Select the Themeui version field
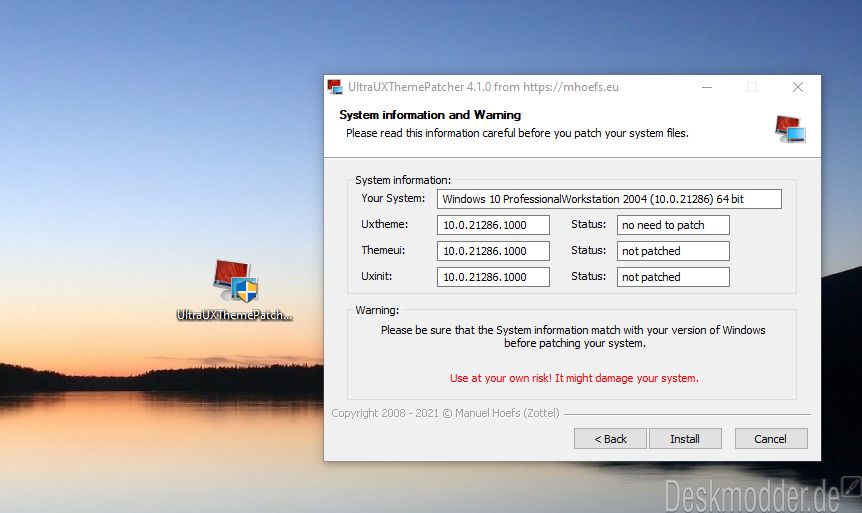The width and height of the screenshot is (862, 513). [x=493, y=251]
